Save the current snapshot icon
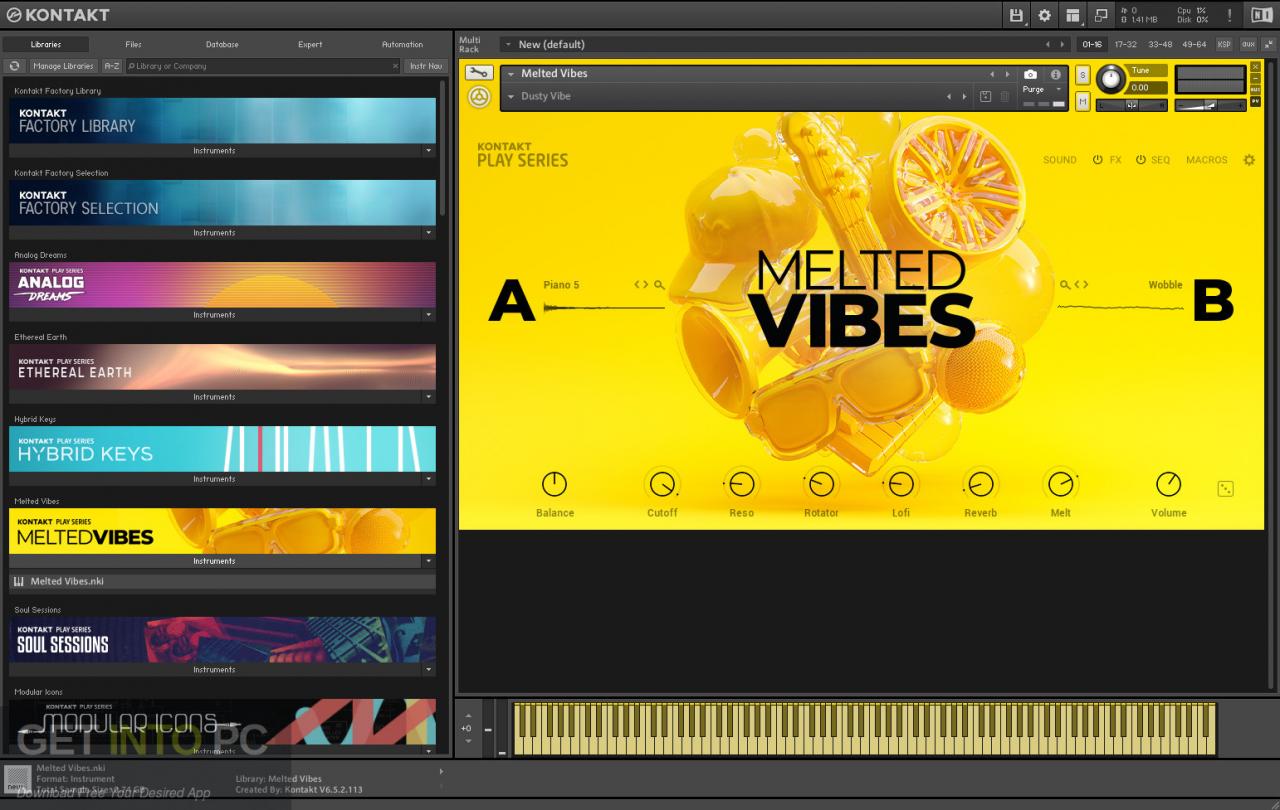This screenshot has height=810, width=1280. pyautogui.click(x=985, y=96)
